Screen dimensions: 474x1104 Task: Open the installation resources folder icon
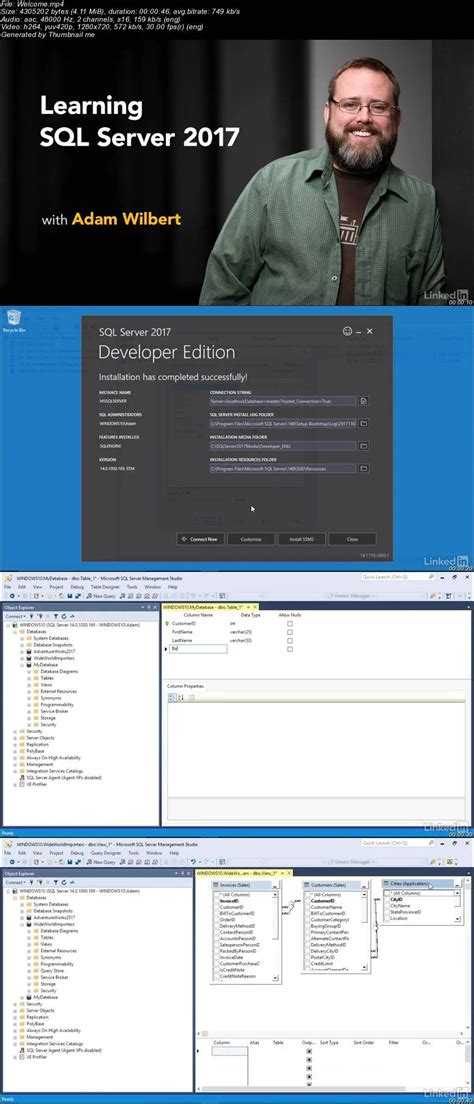click(364, 468)
